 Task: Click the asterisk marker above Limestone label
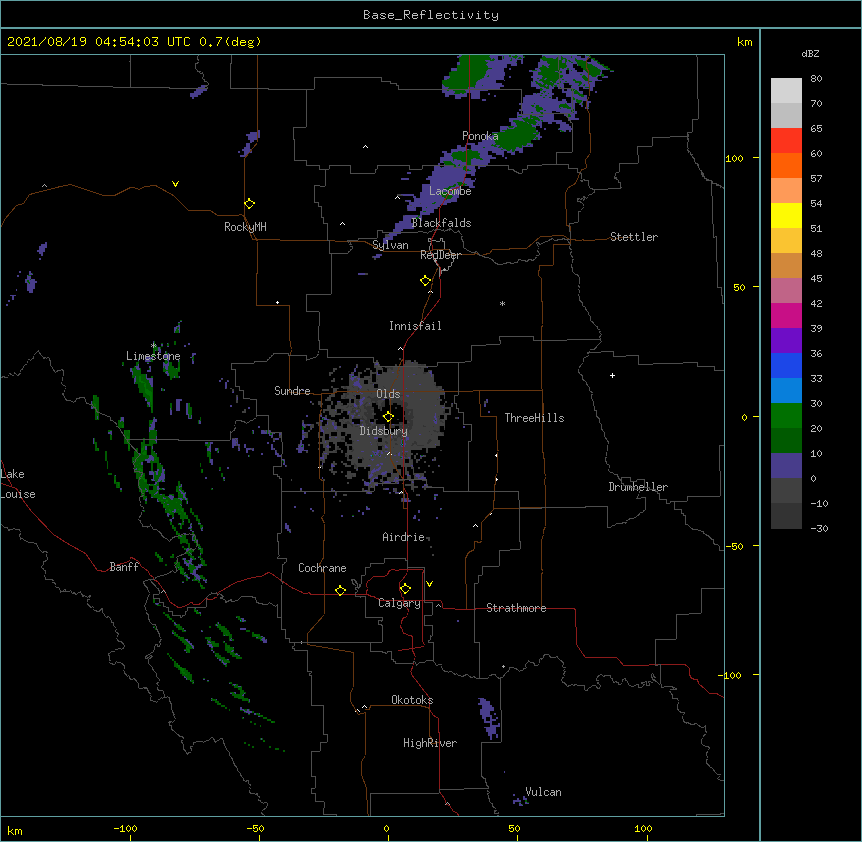pyautogui.click(x=154, y=346)
